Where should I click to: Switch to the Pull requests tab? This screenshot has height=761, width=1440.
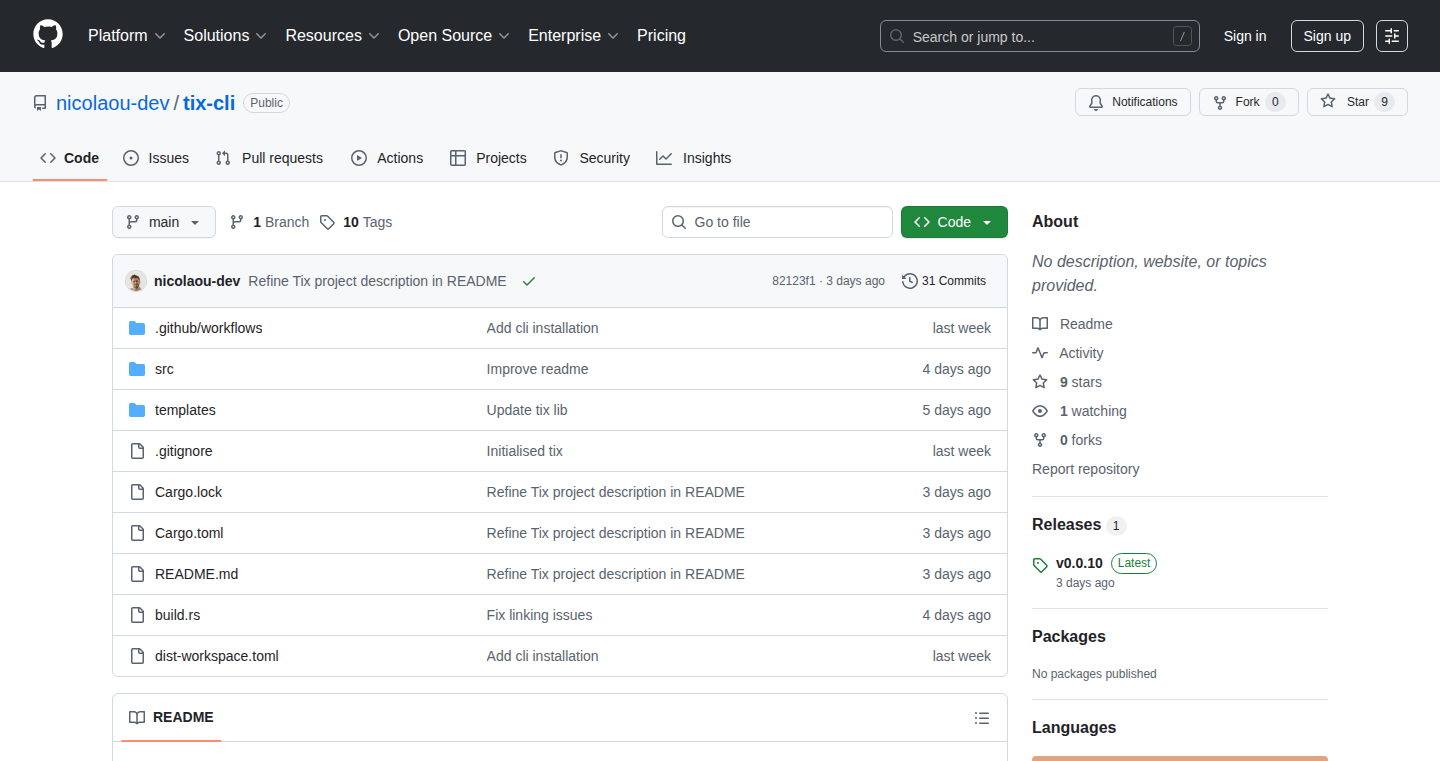[269, 158]
